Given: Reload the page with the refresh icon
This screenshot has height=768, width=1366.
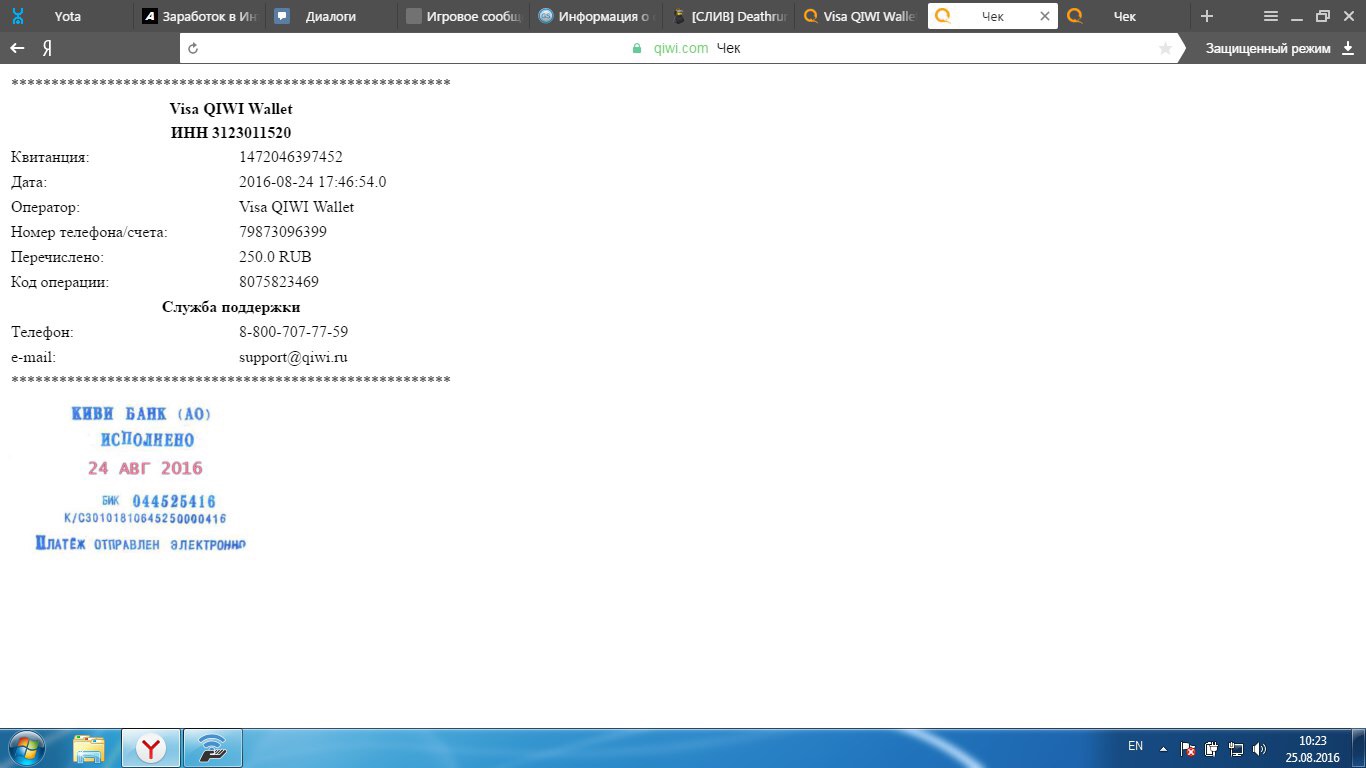Looking at the screenshot, I should coord(193,48).
